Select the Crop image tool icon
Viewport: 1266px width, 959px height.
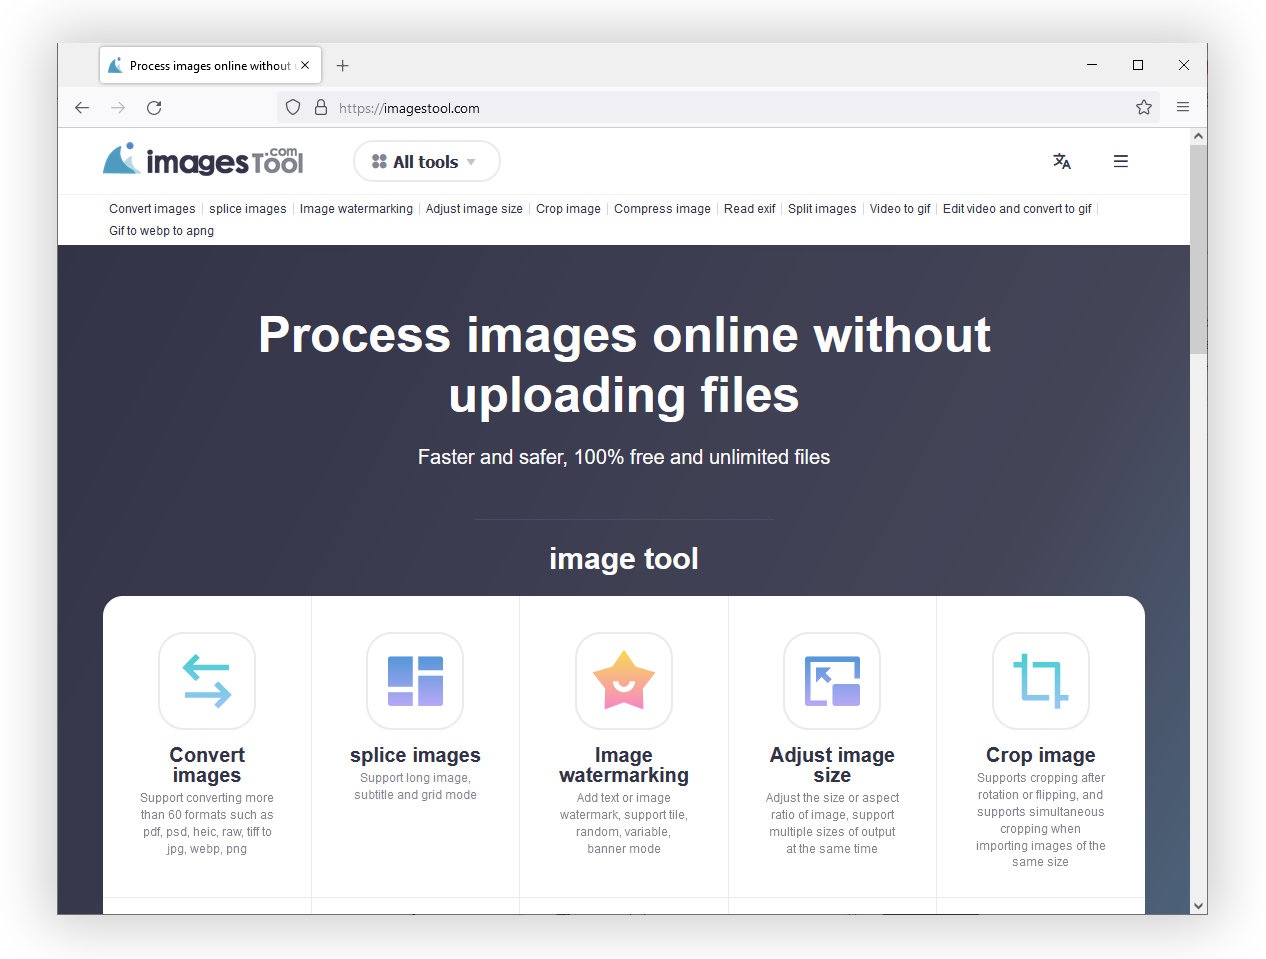tap(1040, 681)
